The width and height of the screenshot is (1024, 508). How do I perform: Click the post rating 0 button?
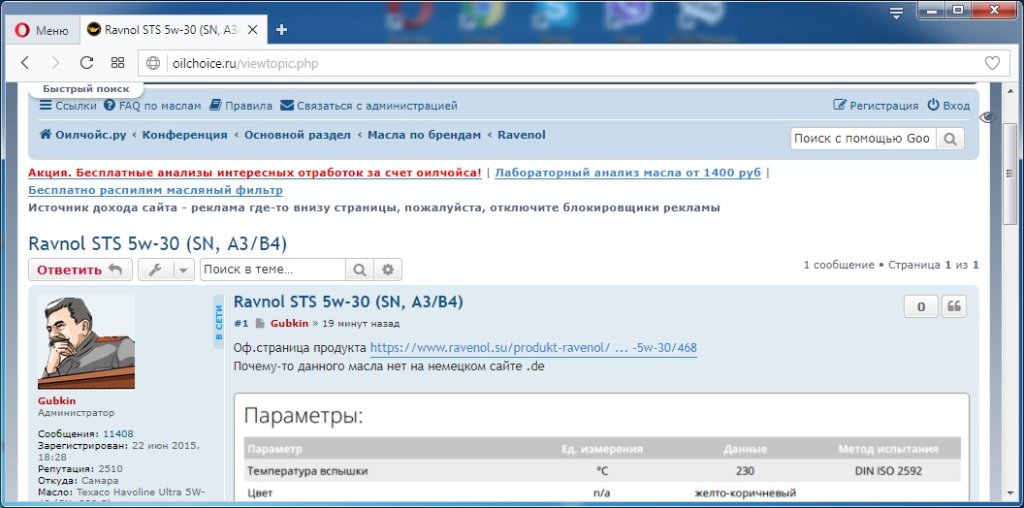tap(921, 306)
